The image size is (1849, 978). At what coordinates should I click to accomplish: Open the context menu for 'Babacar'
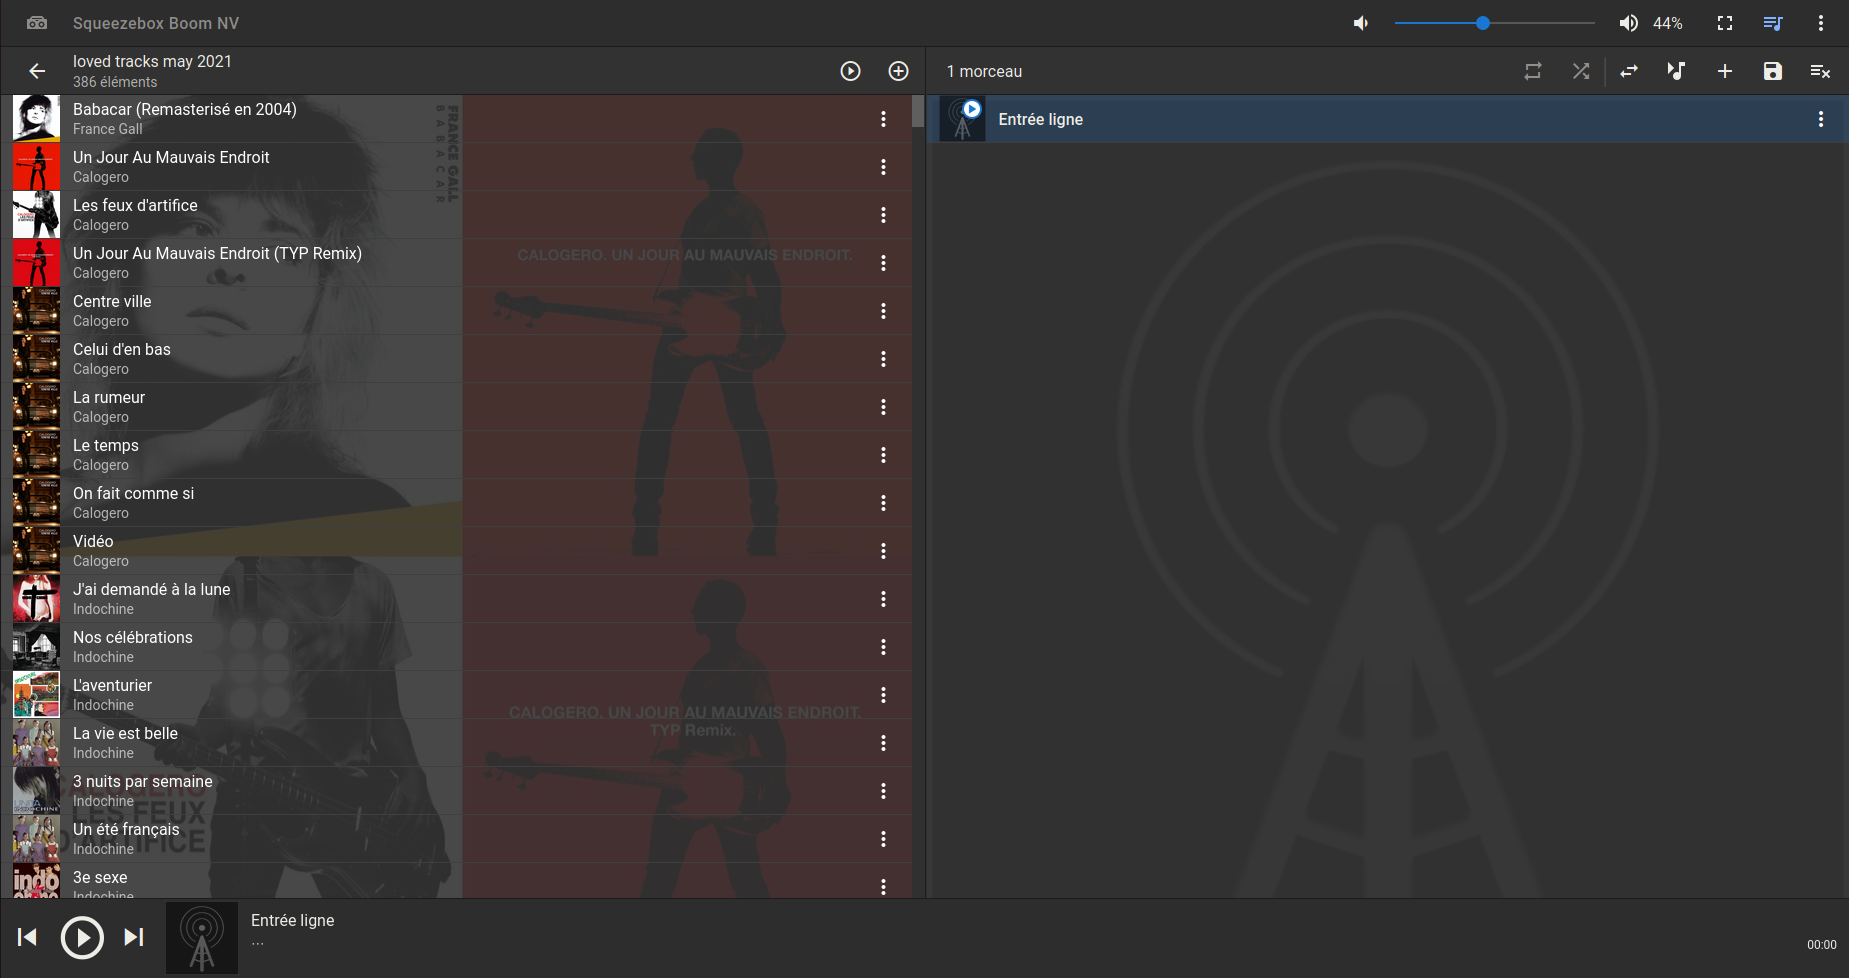884,118
